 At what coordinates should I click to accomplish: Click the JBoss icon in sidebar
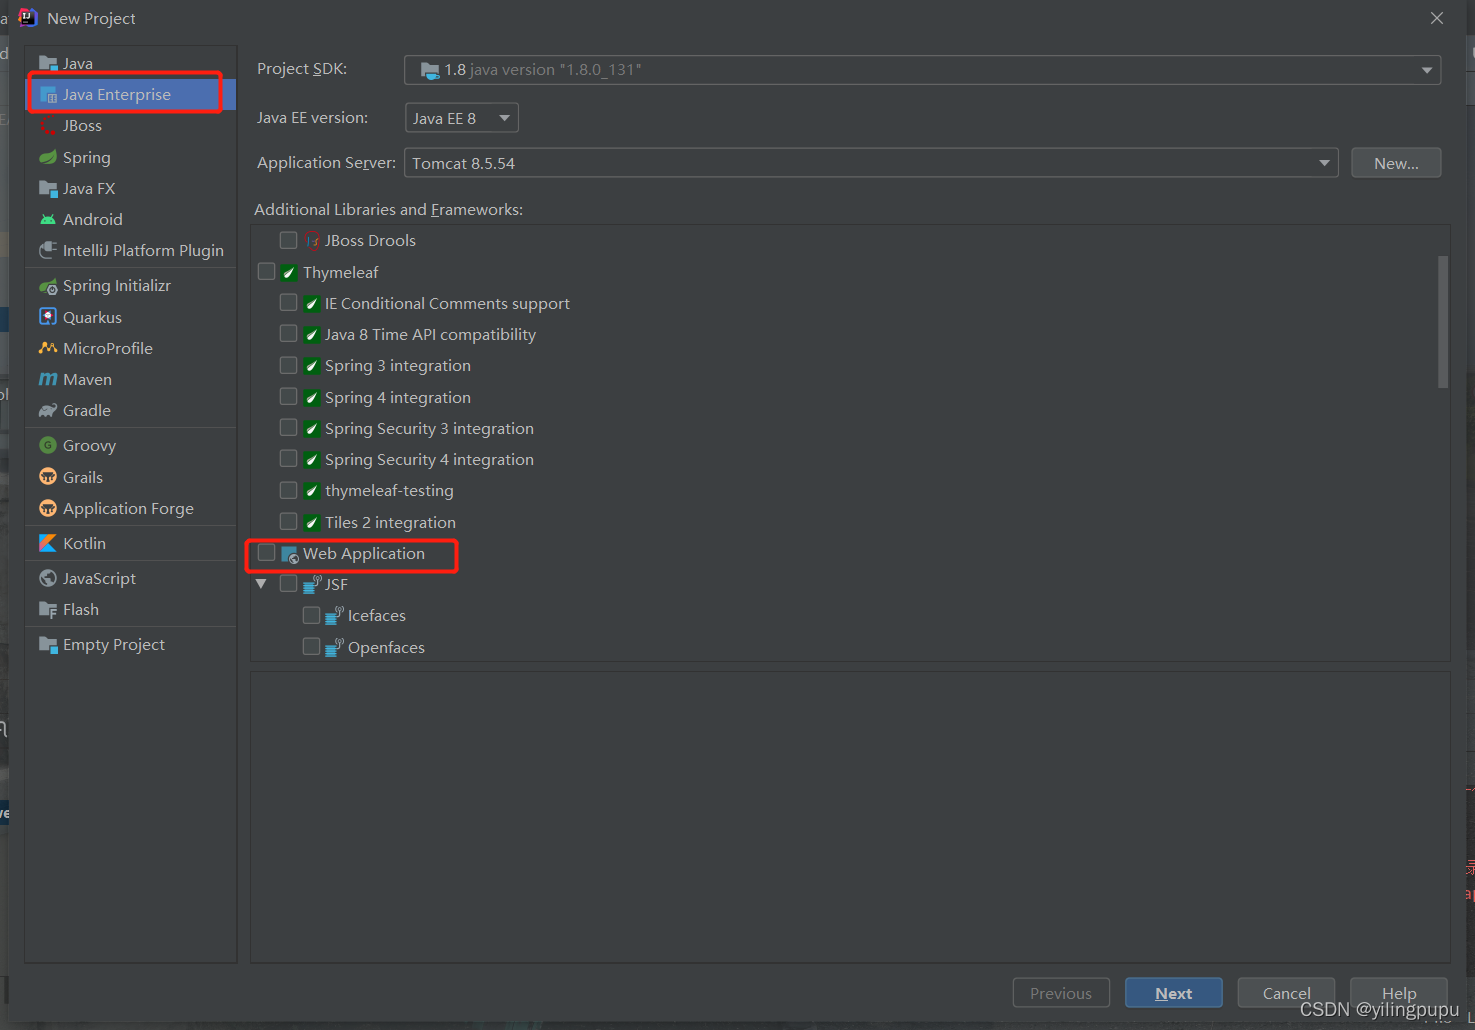click(x=48, y=126)
